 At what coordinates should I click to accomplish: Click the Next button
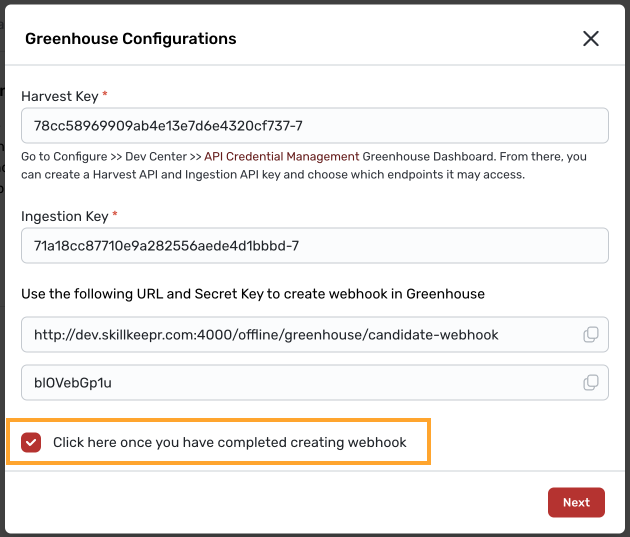[x=576, y=502]
